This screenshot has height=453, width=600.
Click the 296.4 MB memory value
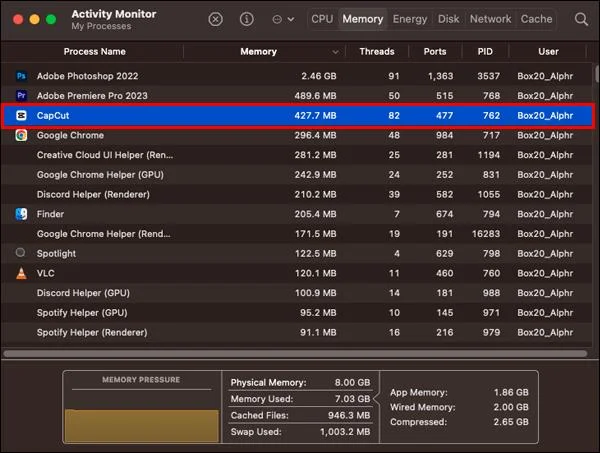click(x=315, y=135)
